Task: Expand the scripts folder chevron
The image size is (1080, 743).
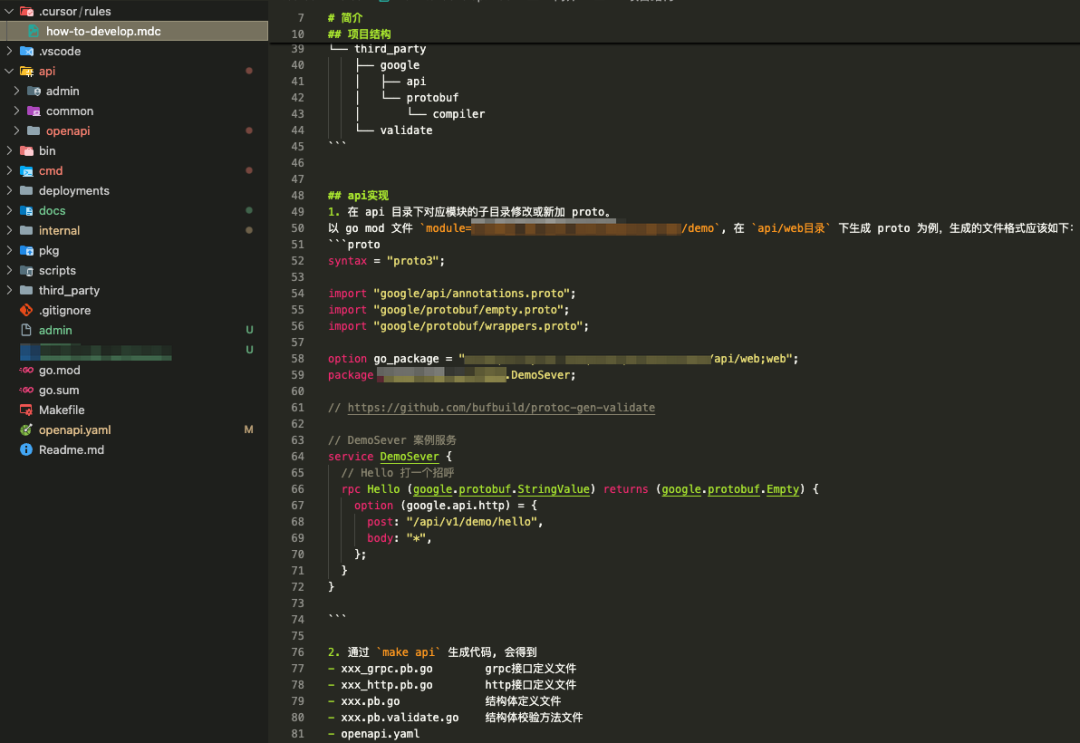Action: [9, 271]
